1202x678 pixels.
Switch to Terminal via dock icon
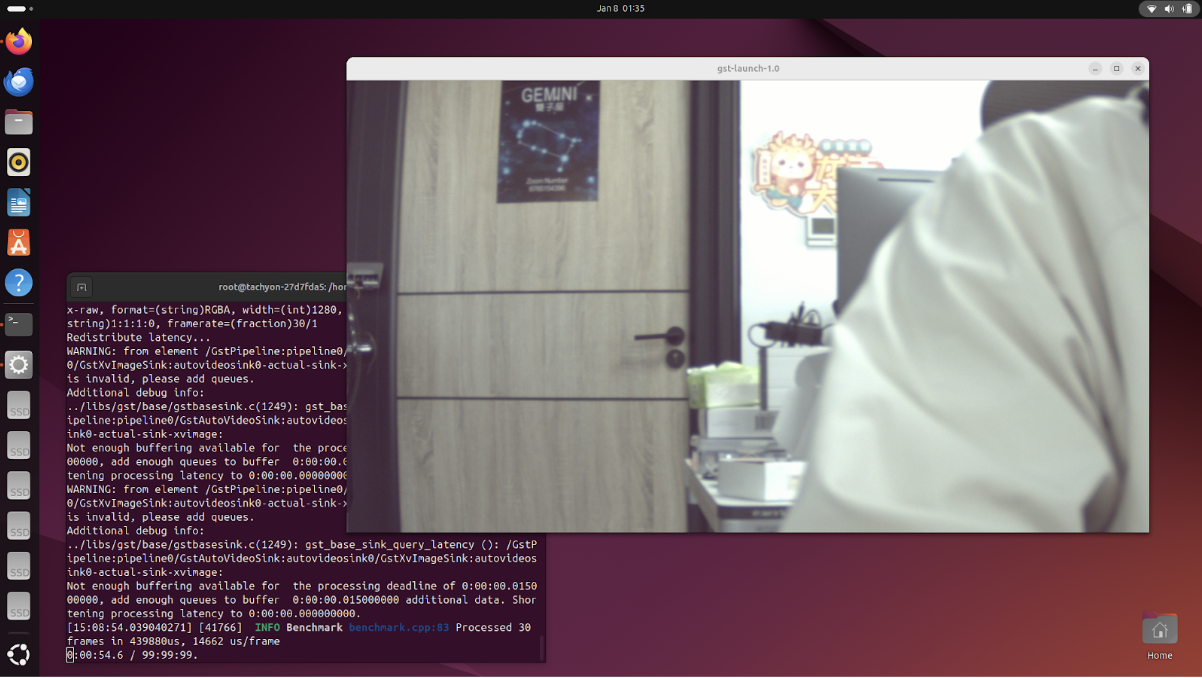pyautogui.click(x=19, y=324)
